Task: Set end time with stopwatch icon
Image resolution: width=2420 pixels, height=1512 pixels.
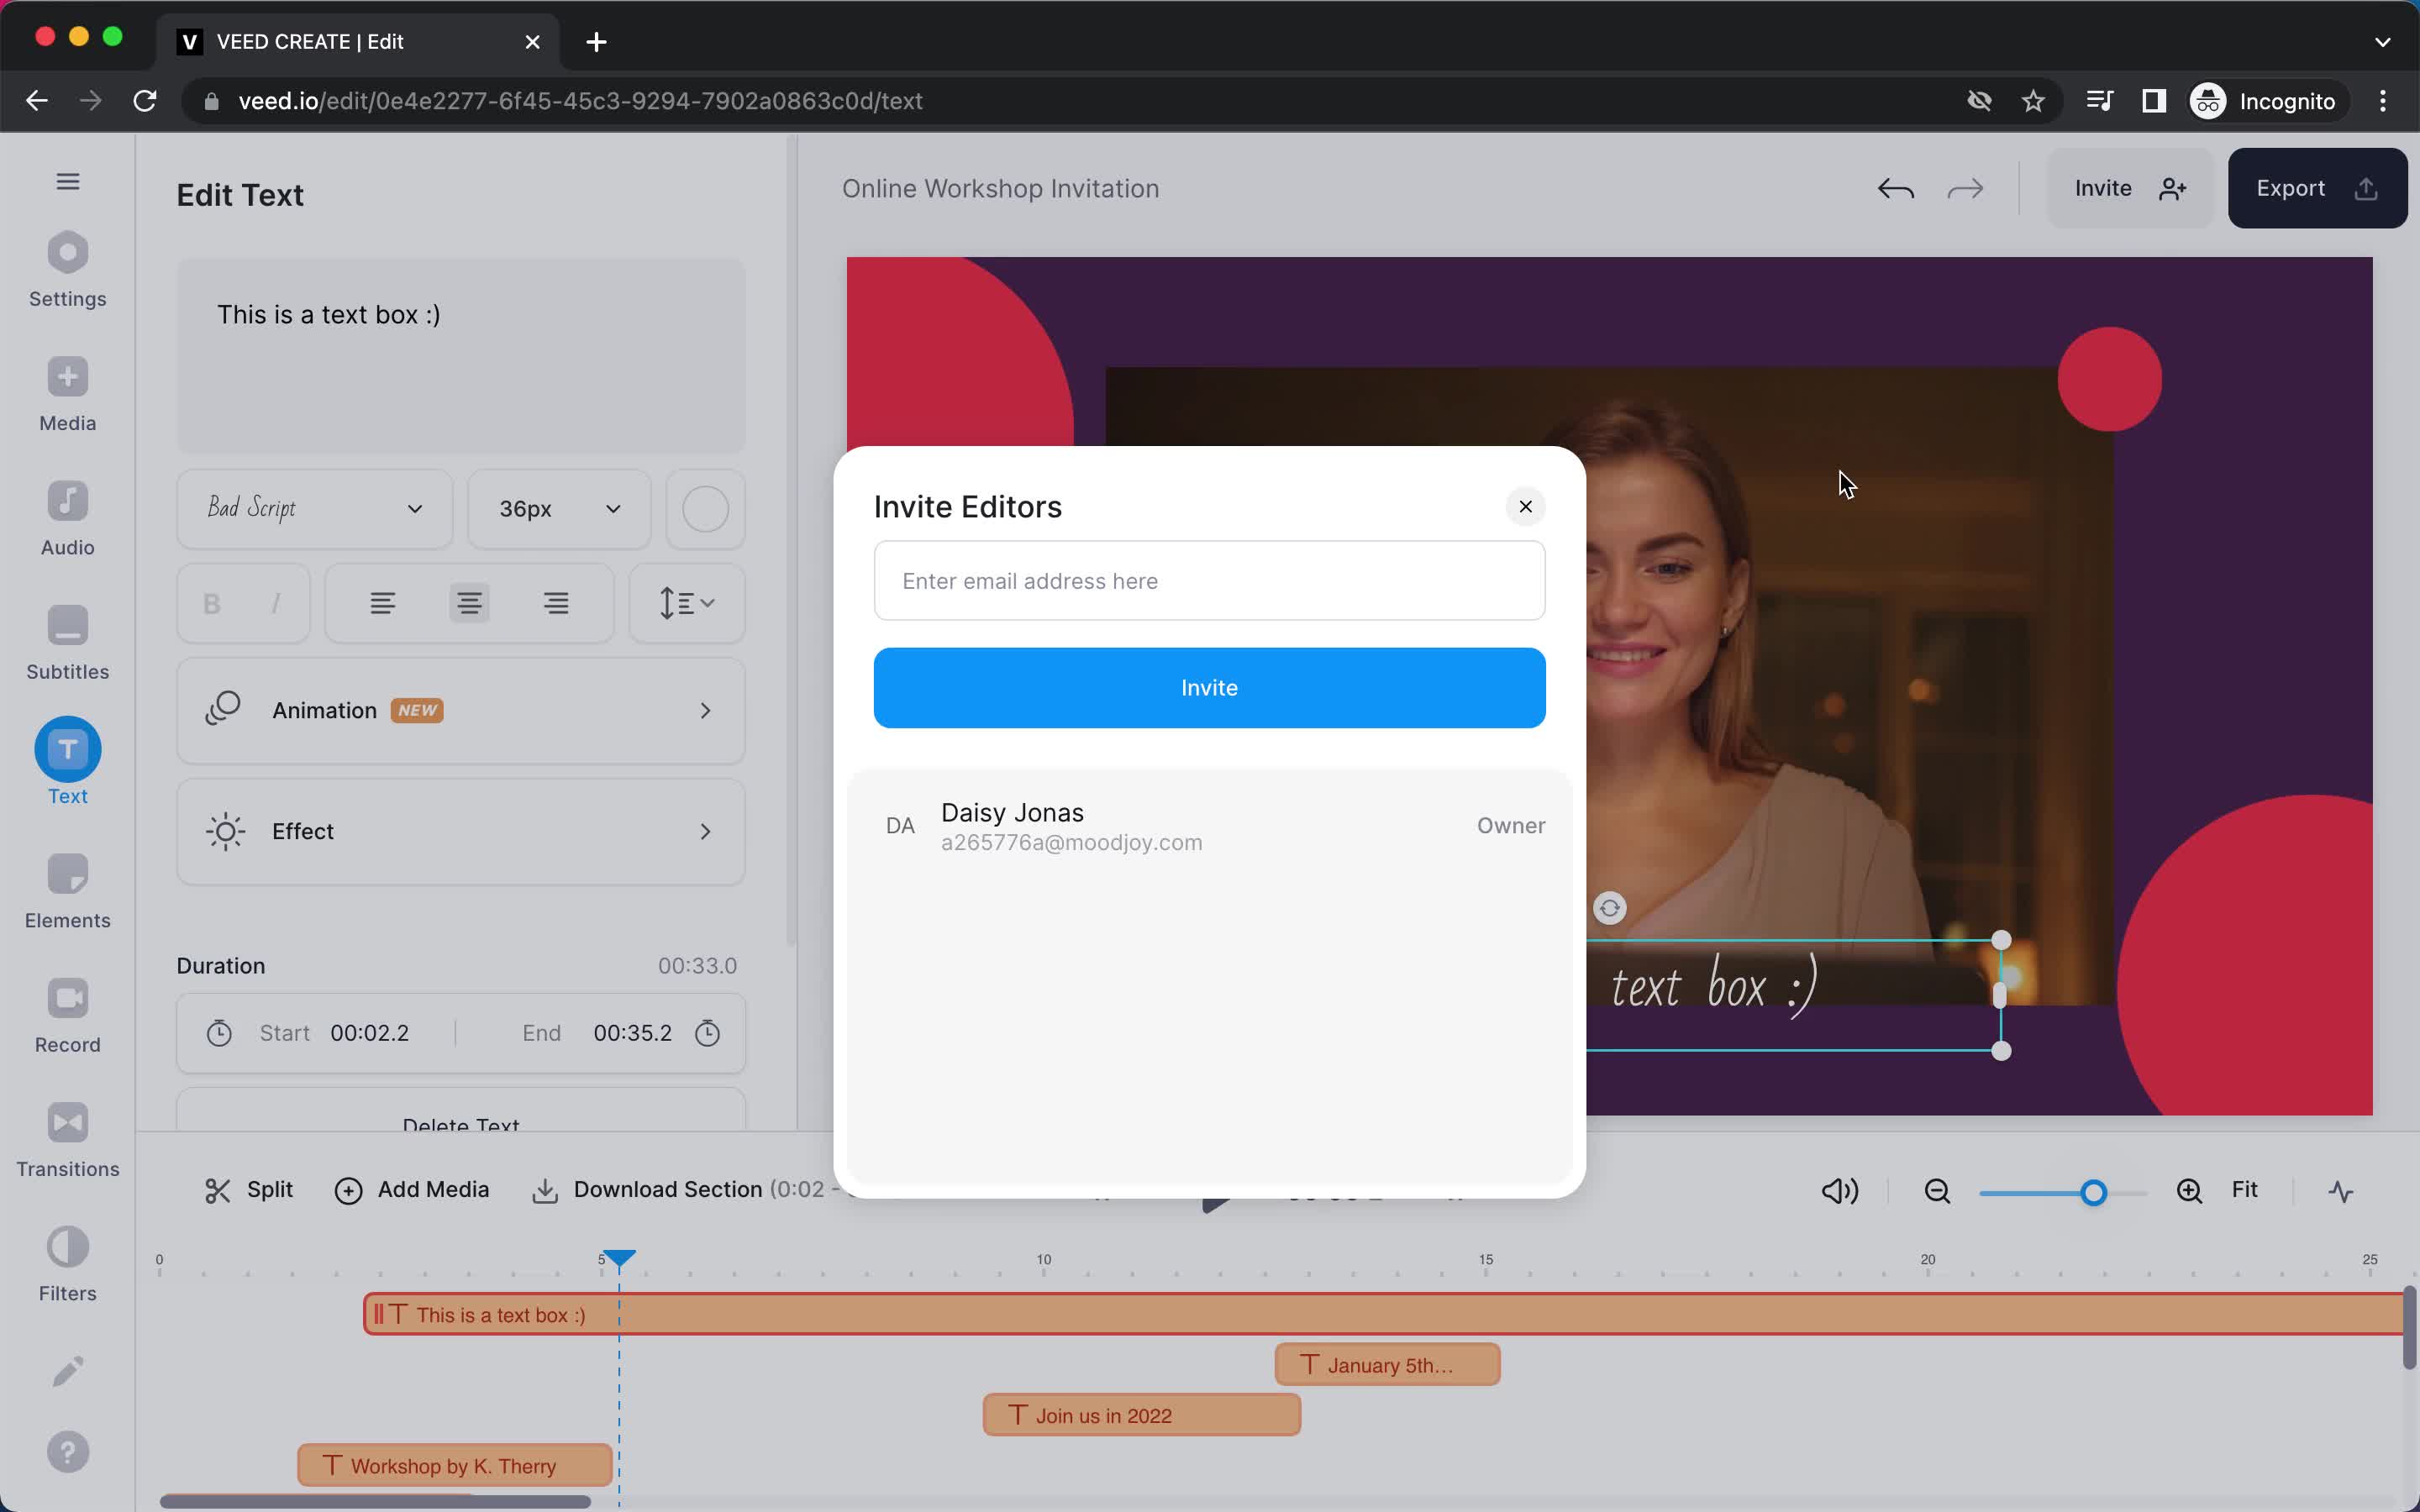Action: coord(707,1033)
